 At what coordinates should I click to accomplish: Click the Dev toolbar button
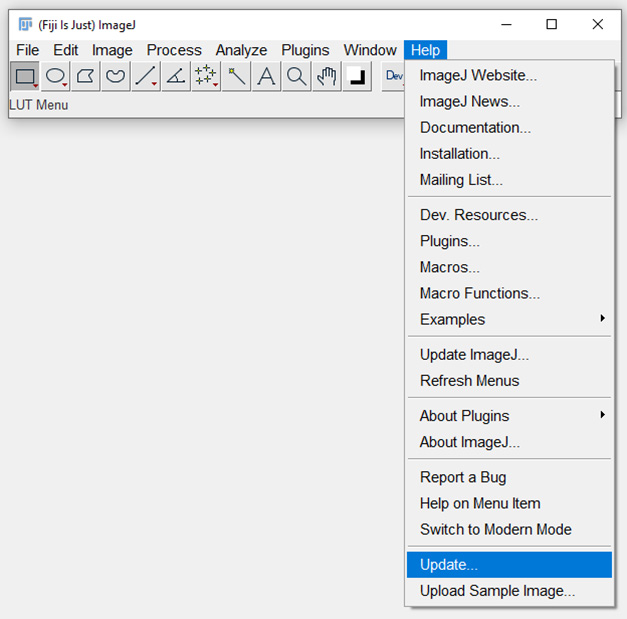coord(393,76)
